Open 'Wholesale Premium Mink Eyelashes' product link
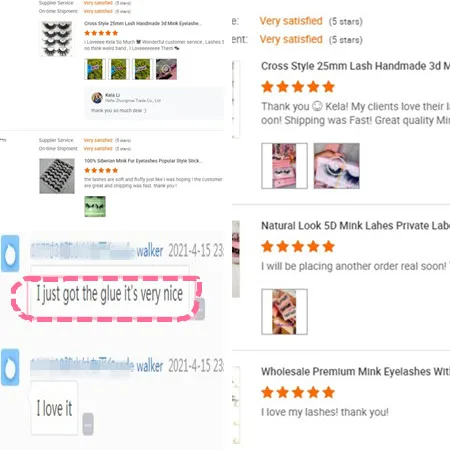The width and height of the screenshot is (450, 450). [x=355, y=371]
